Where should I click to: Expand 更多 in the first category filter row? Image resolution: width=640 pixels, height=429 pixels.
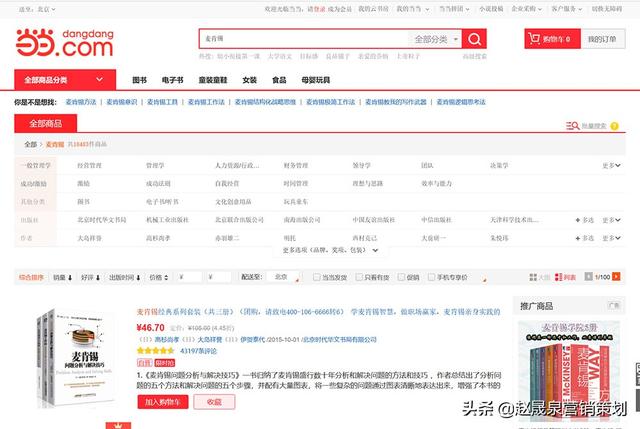tap(611, 165)
